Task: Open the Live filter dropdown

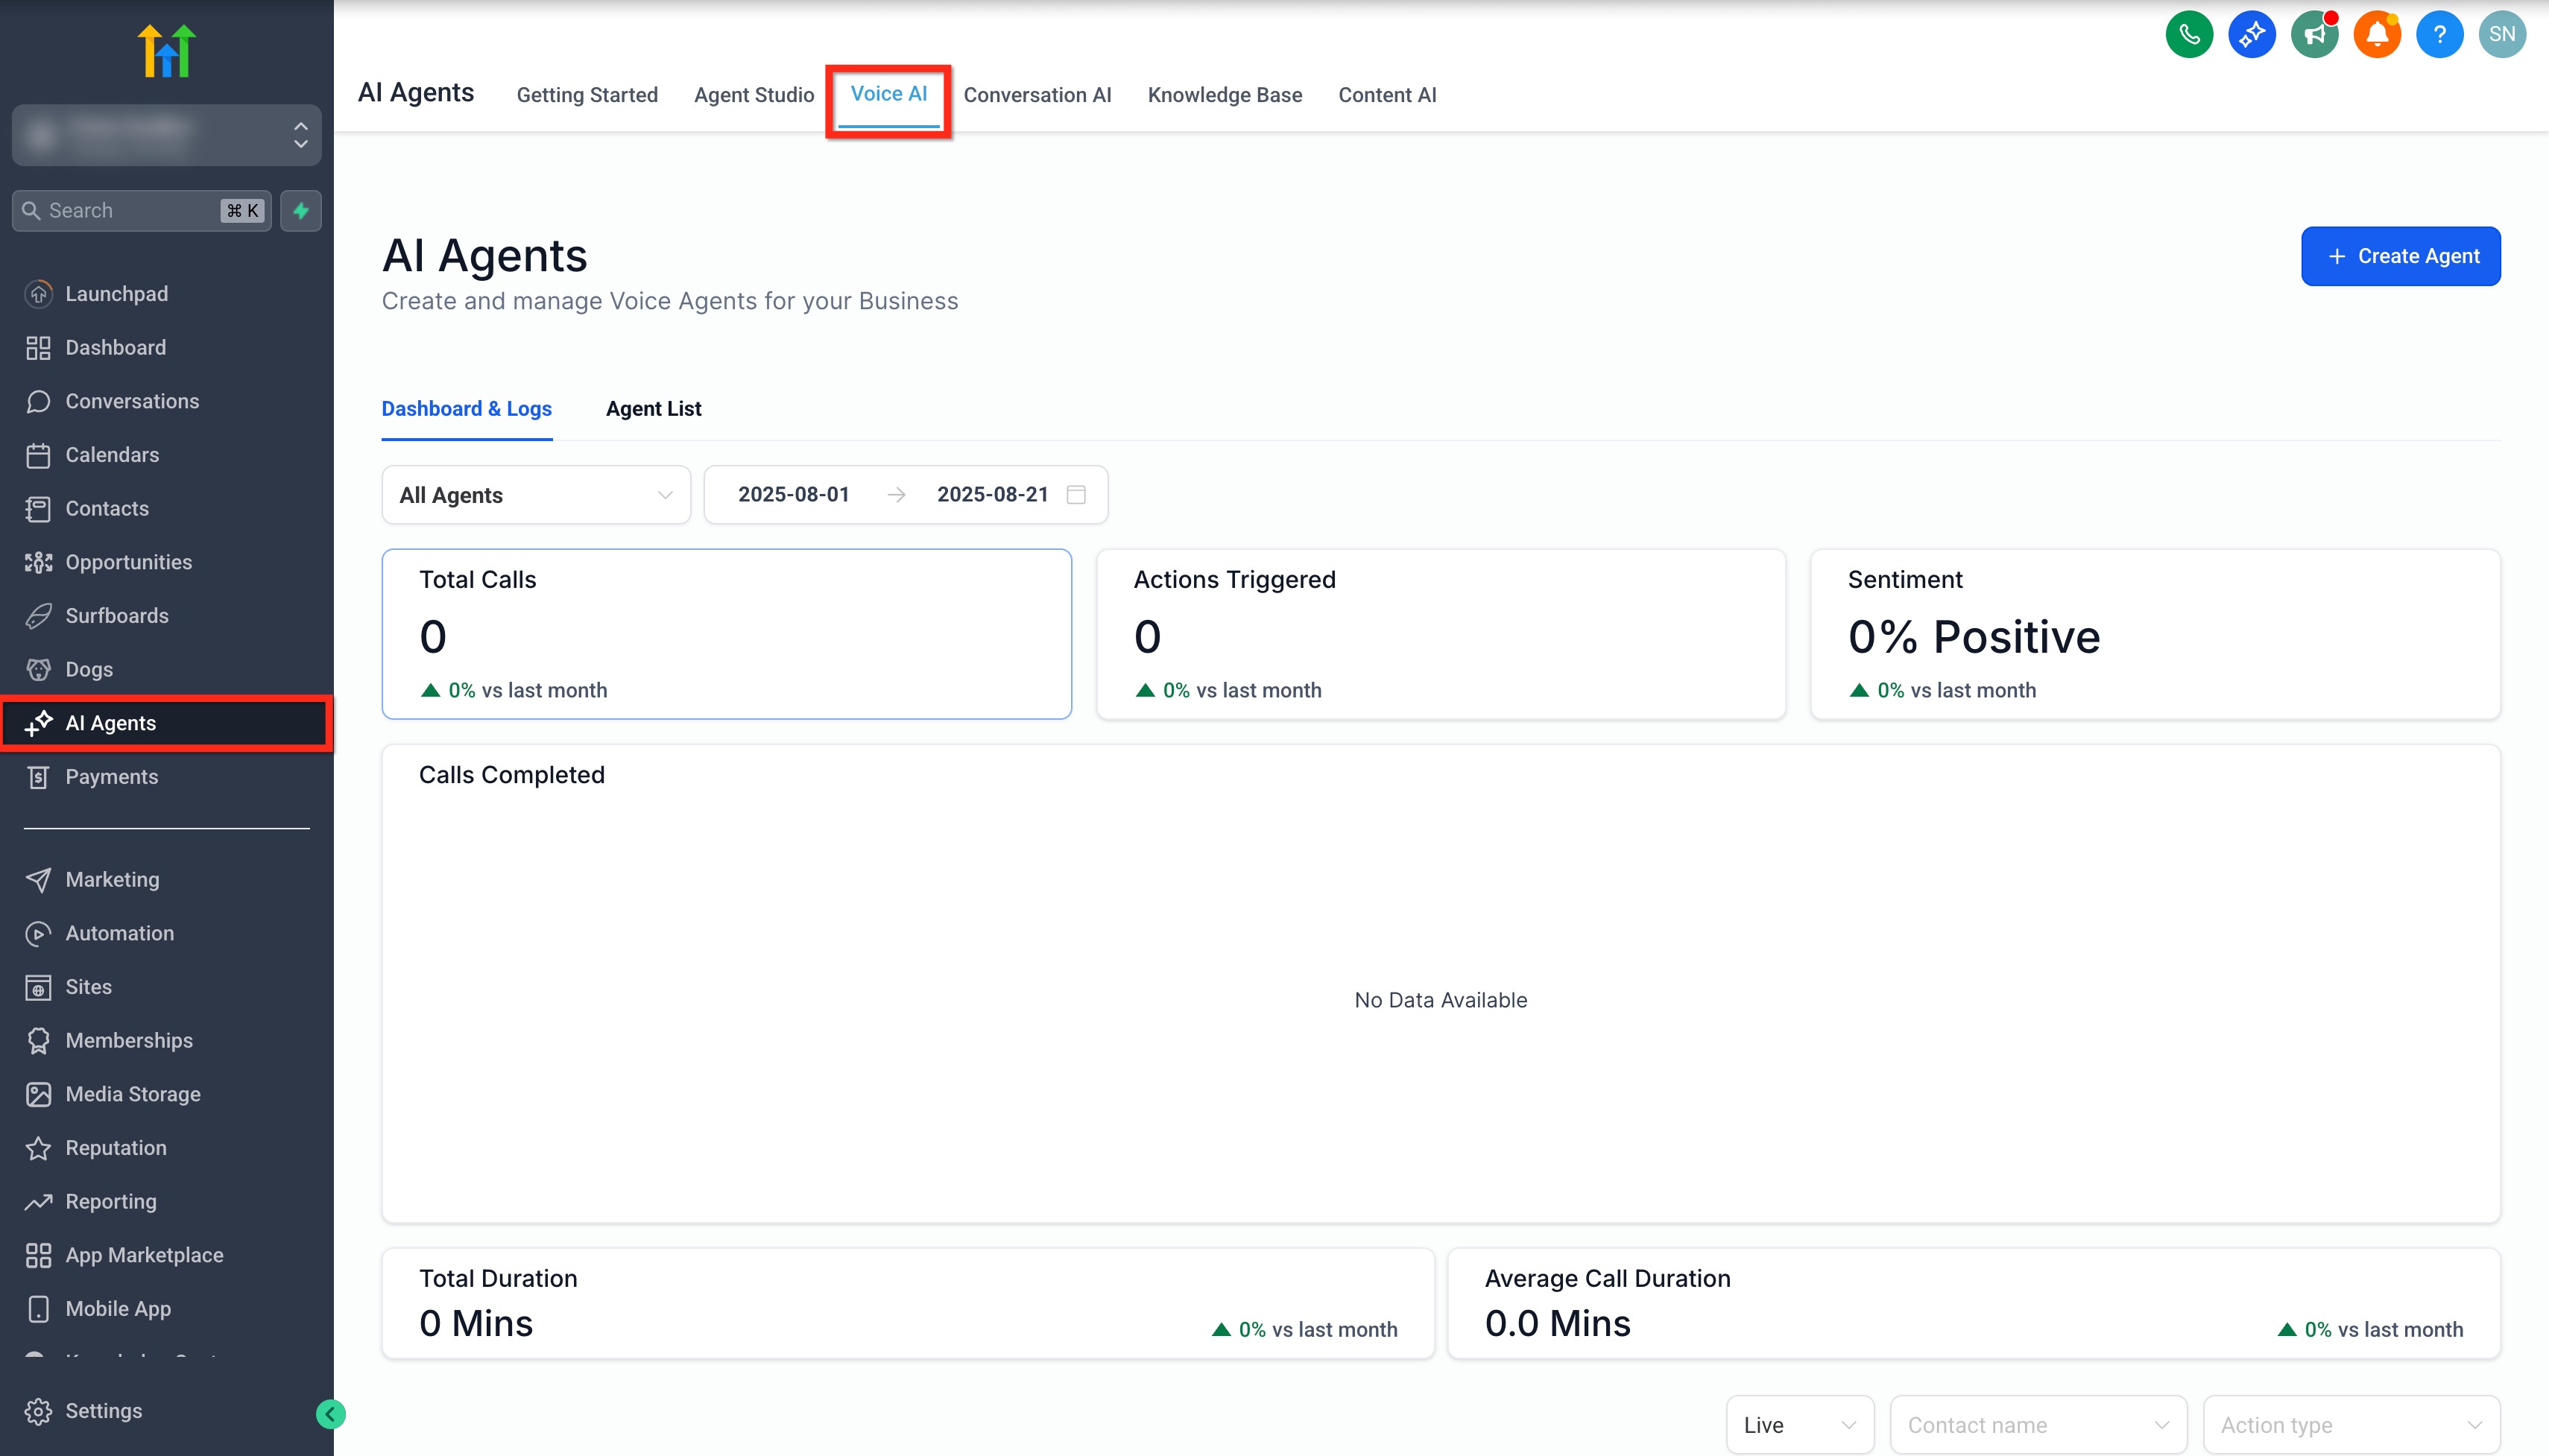Action: point(1799,1424)
